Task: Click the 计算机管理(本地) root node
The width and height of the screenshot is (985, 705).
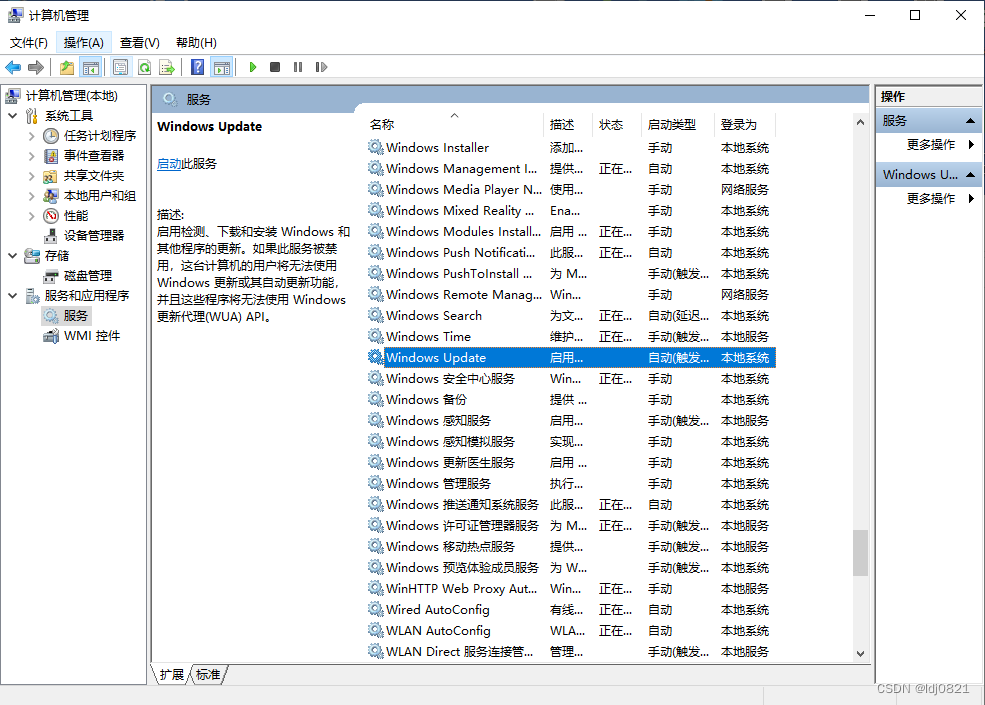Action: [72, 96]
